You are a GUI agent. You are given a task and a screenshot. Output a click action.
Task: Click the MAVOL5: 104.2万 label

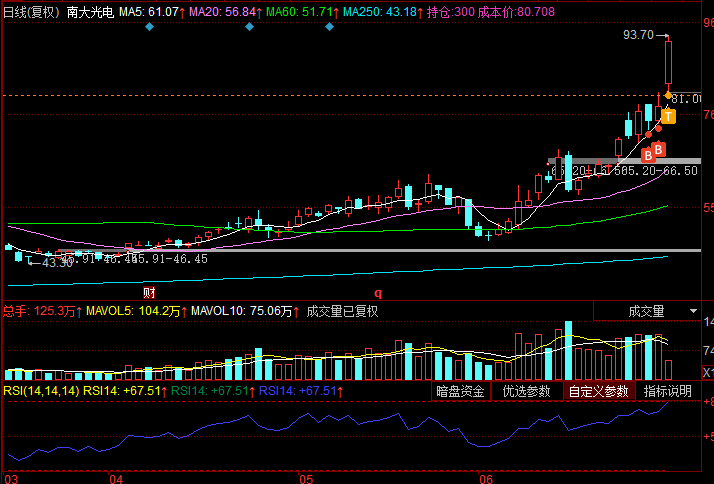click(x=137, y=311)
